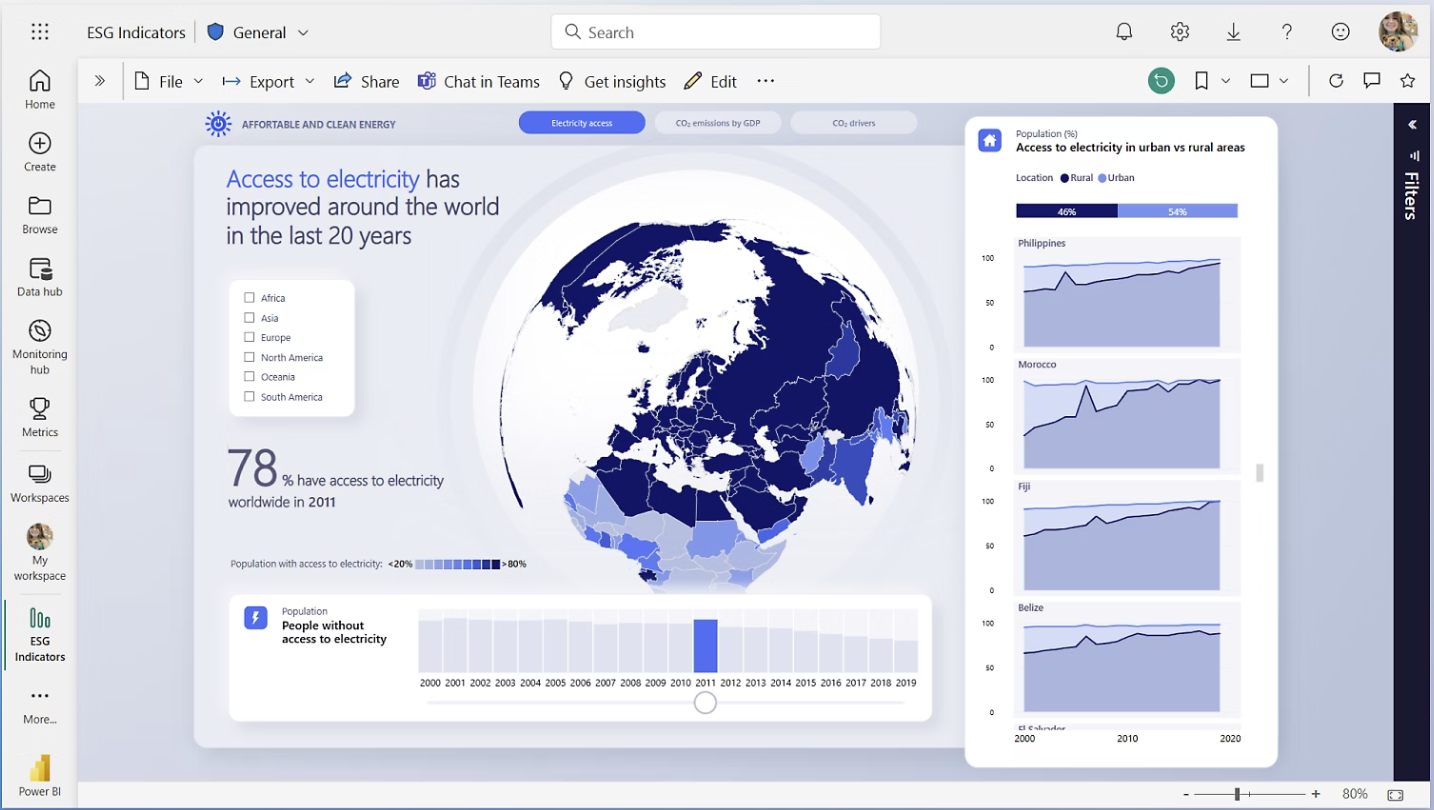Go to Home in left navigation
This screenshot has height=810, width=1434.
[40, 89]
